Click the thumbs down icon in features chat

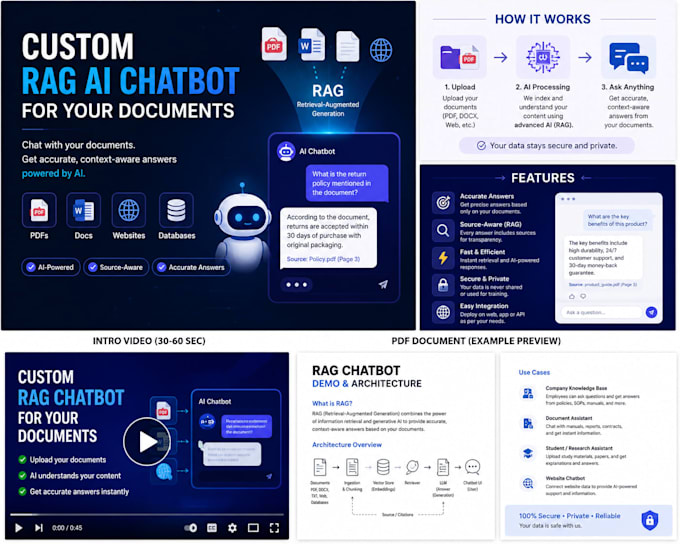click(x=583, y=296)
